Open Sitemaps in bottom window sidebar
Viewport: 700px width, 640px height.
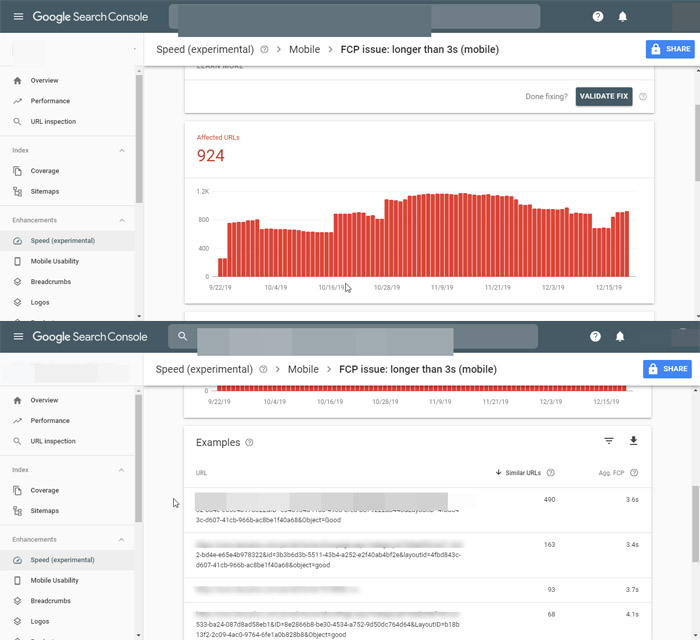(67, 511)
